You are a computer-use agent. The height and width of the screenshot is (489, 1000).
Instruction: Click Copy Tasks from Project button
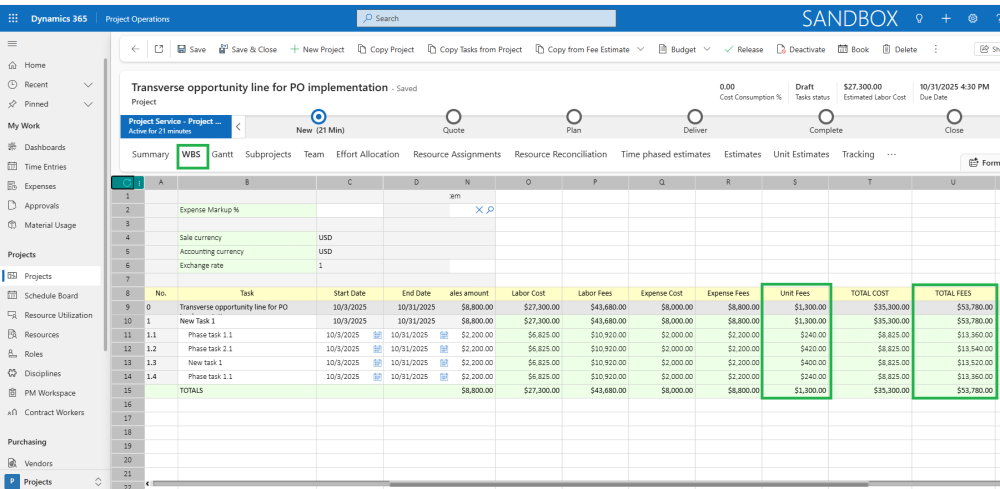pos(474,49)
